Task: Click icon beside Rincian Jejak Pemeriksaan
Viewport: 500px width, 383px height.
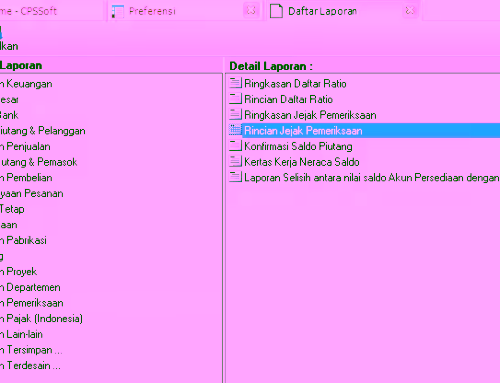Action: [x=235, y=130]
